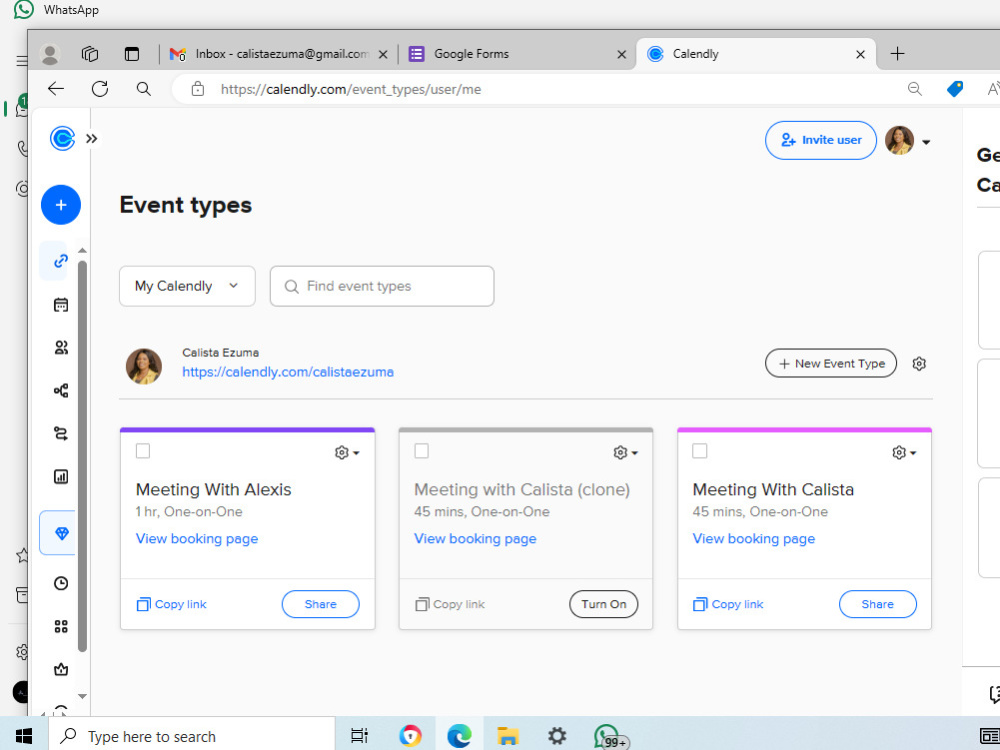Click the diamond Upgrade plan icon
This screenshot has width=1000, height=750.
pyautogui.click(x=61, y=533)
